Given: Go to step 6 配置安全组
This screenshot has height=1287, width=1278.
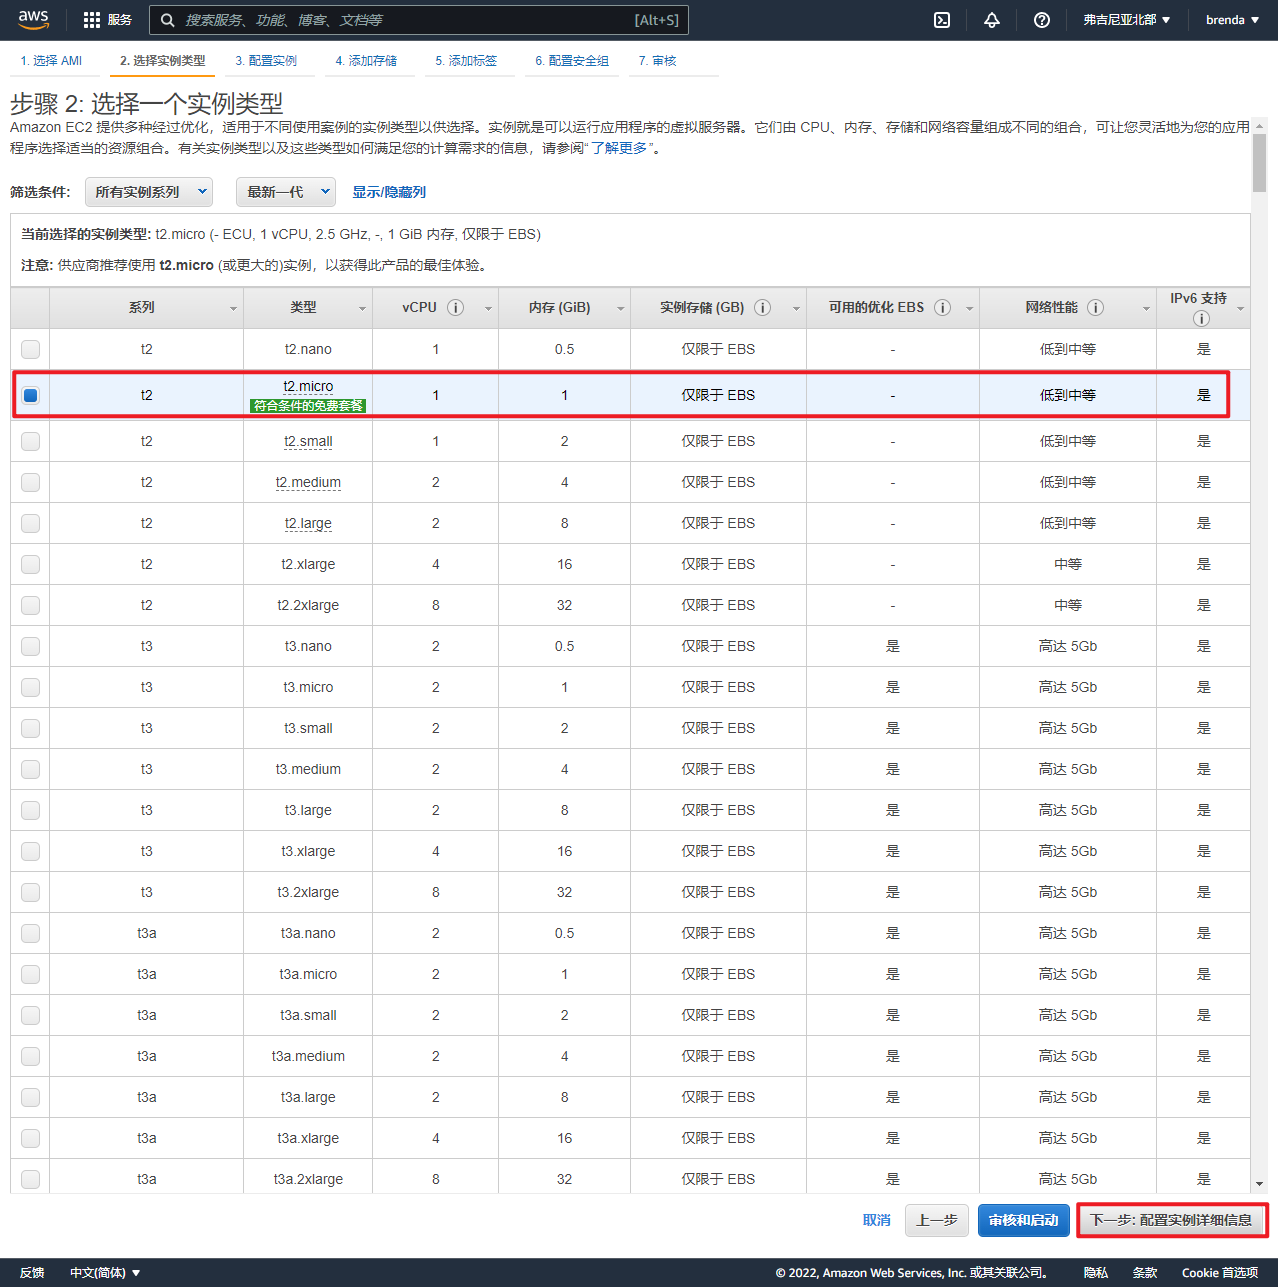Looking at the screenshot, I should click(572, 61).
